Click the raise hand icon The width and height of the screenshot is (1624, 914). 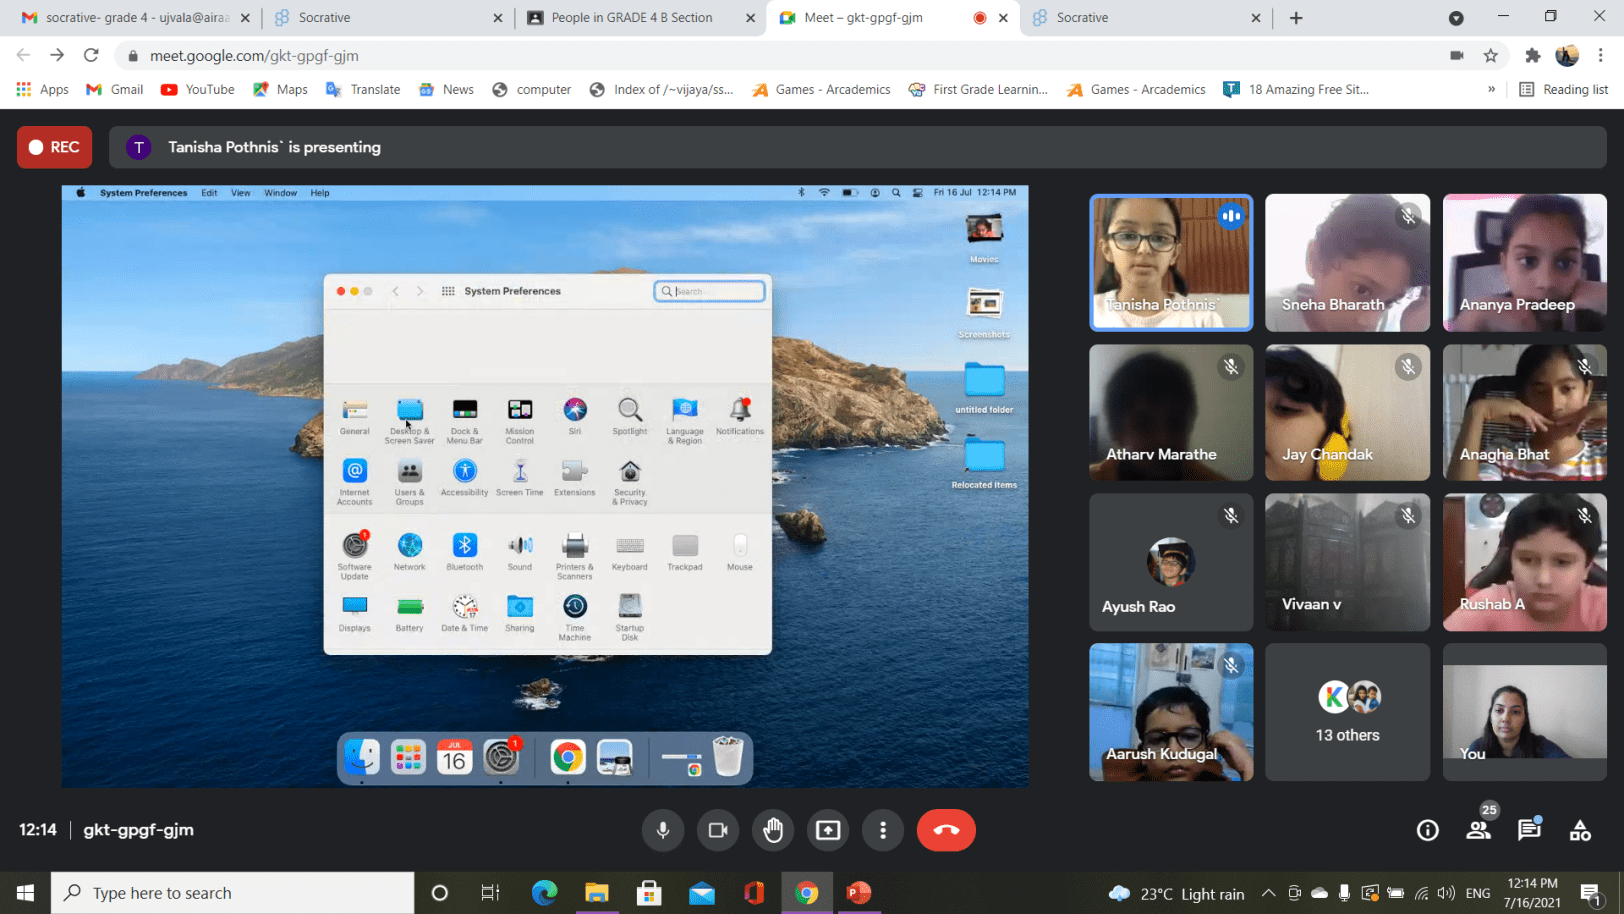coord(773,830)
